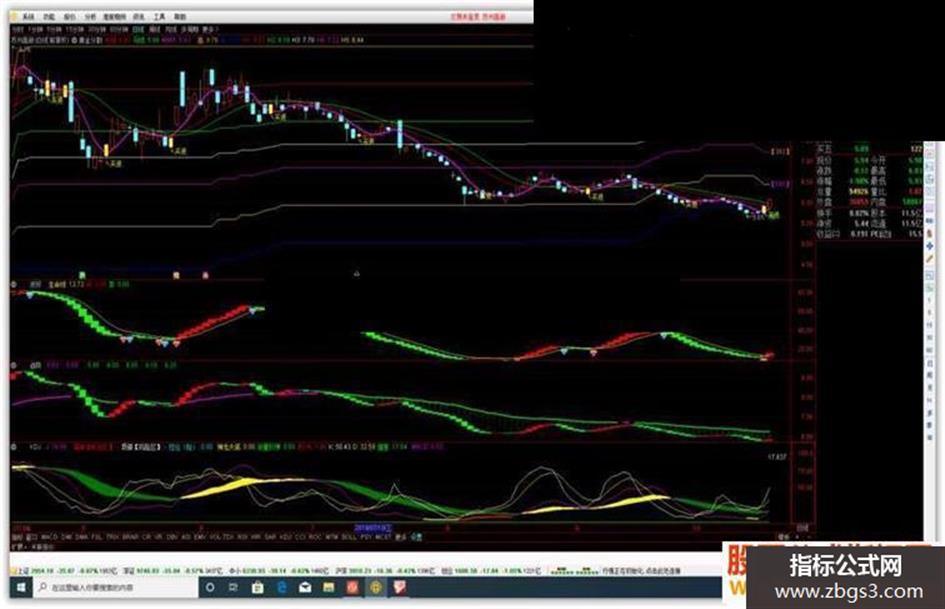Select the CCI indicator tab
The height and width of the screenshot is (609, 945).
301,536
